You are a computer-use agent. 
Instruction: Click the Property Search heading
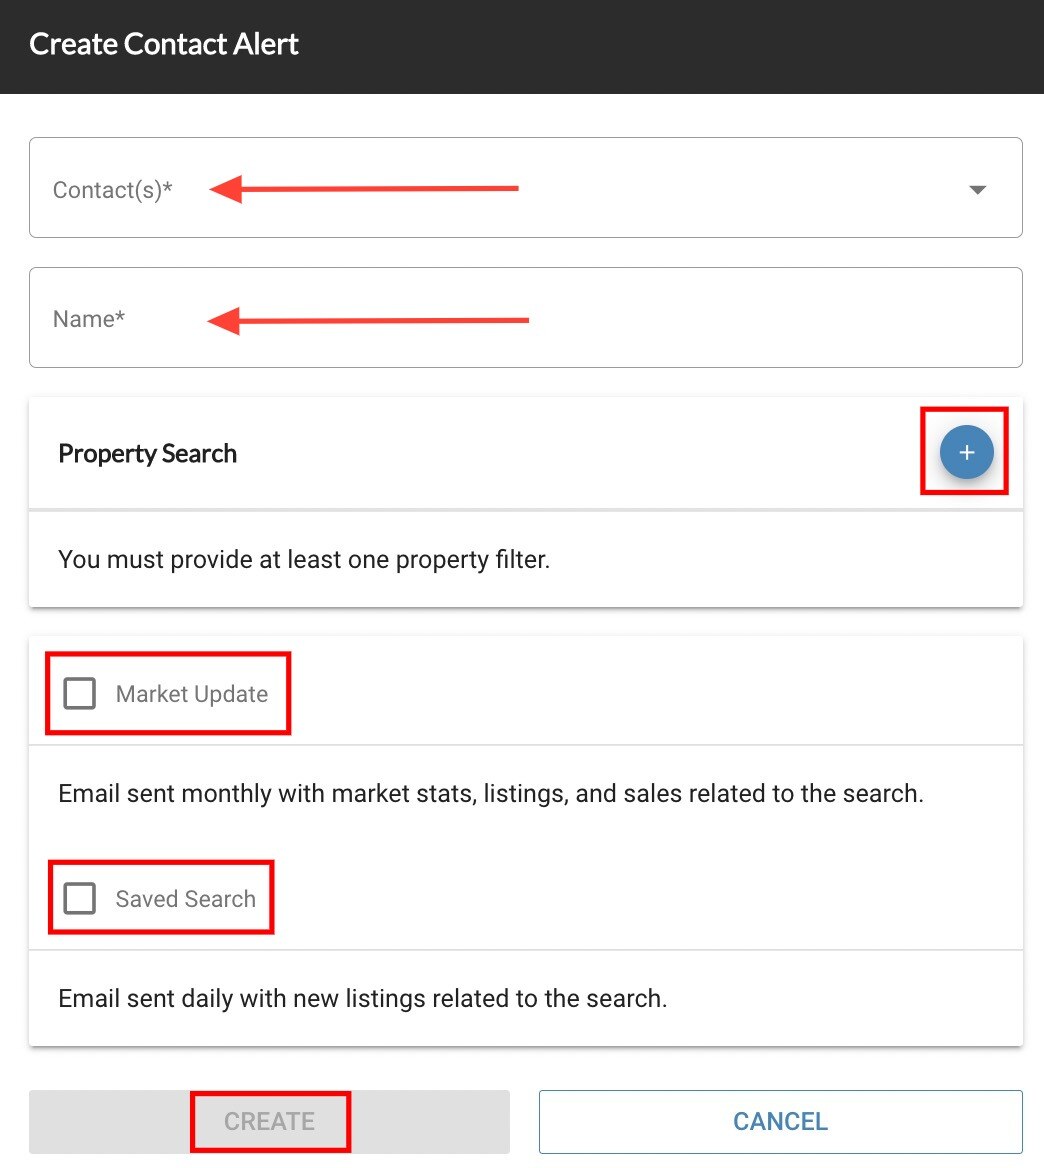(147, 454)
